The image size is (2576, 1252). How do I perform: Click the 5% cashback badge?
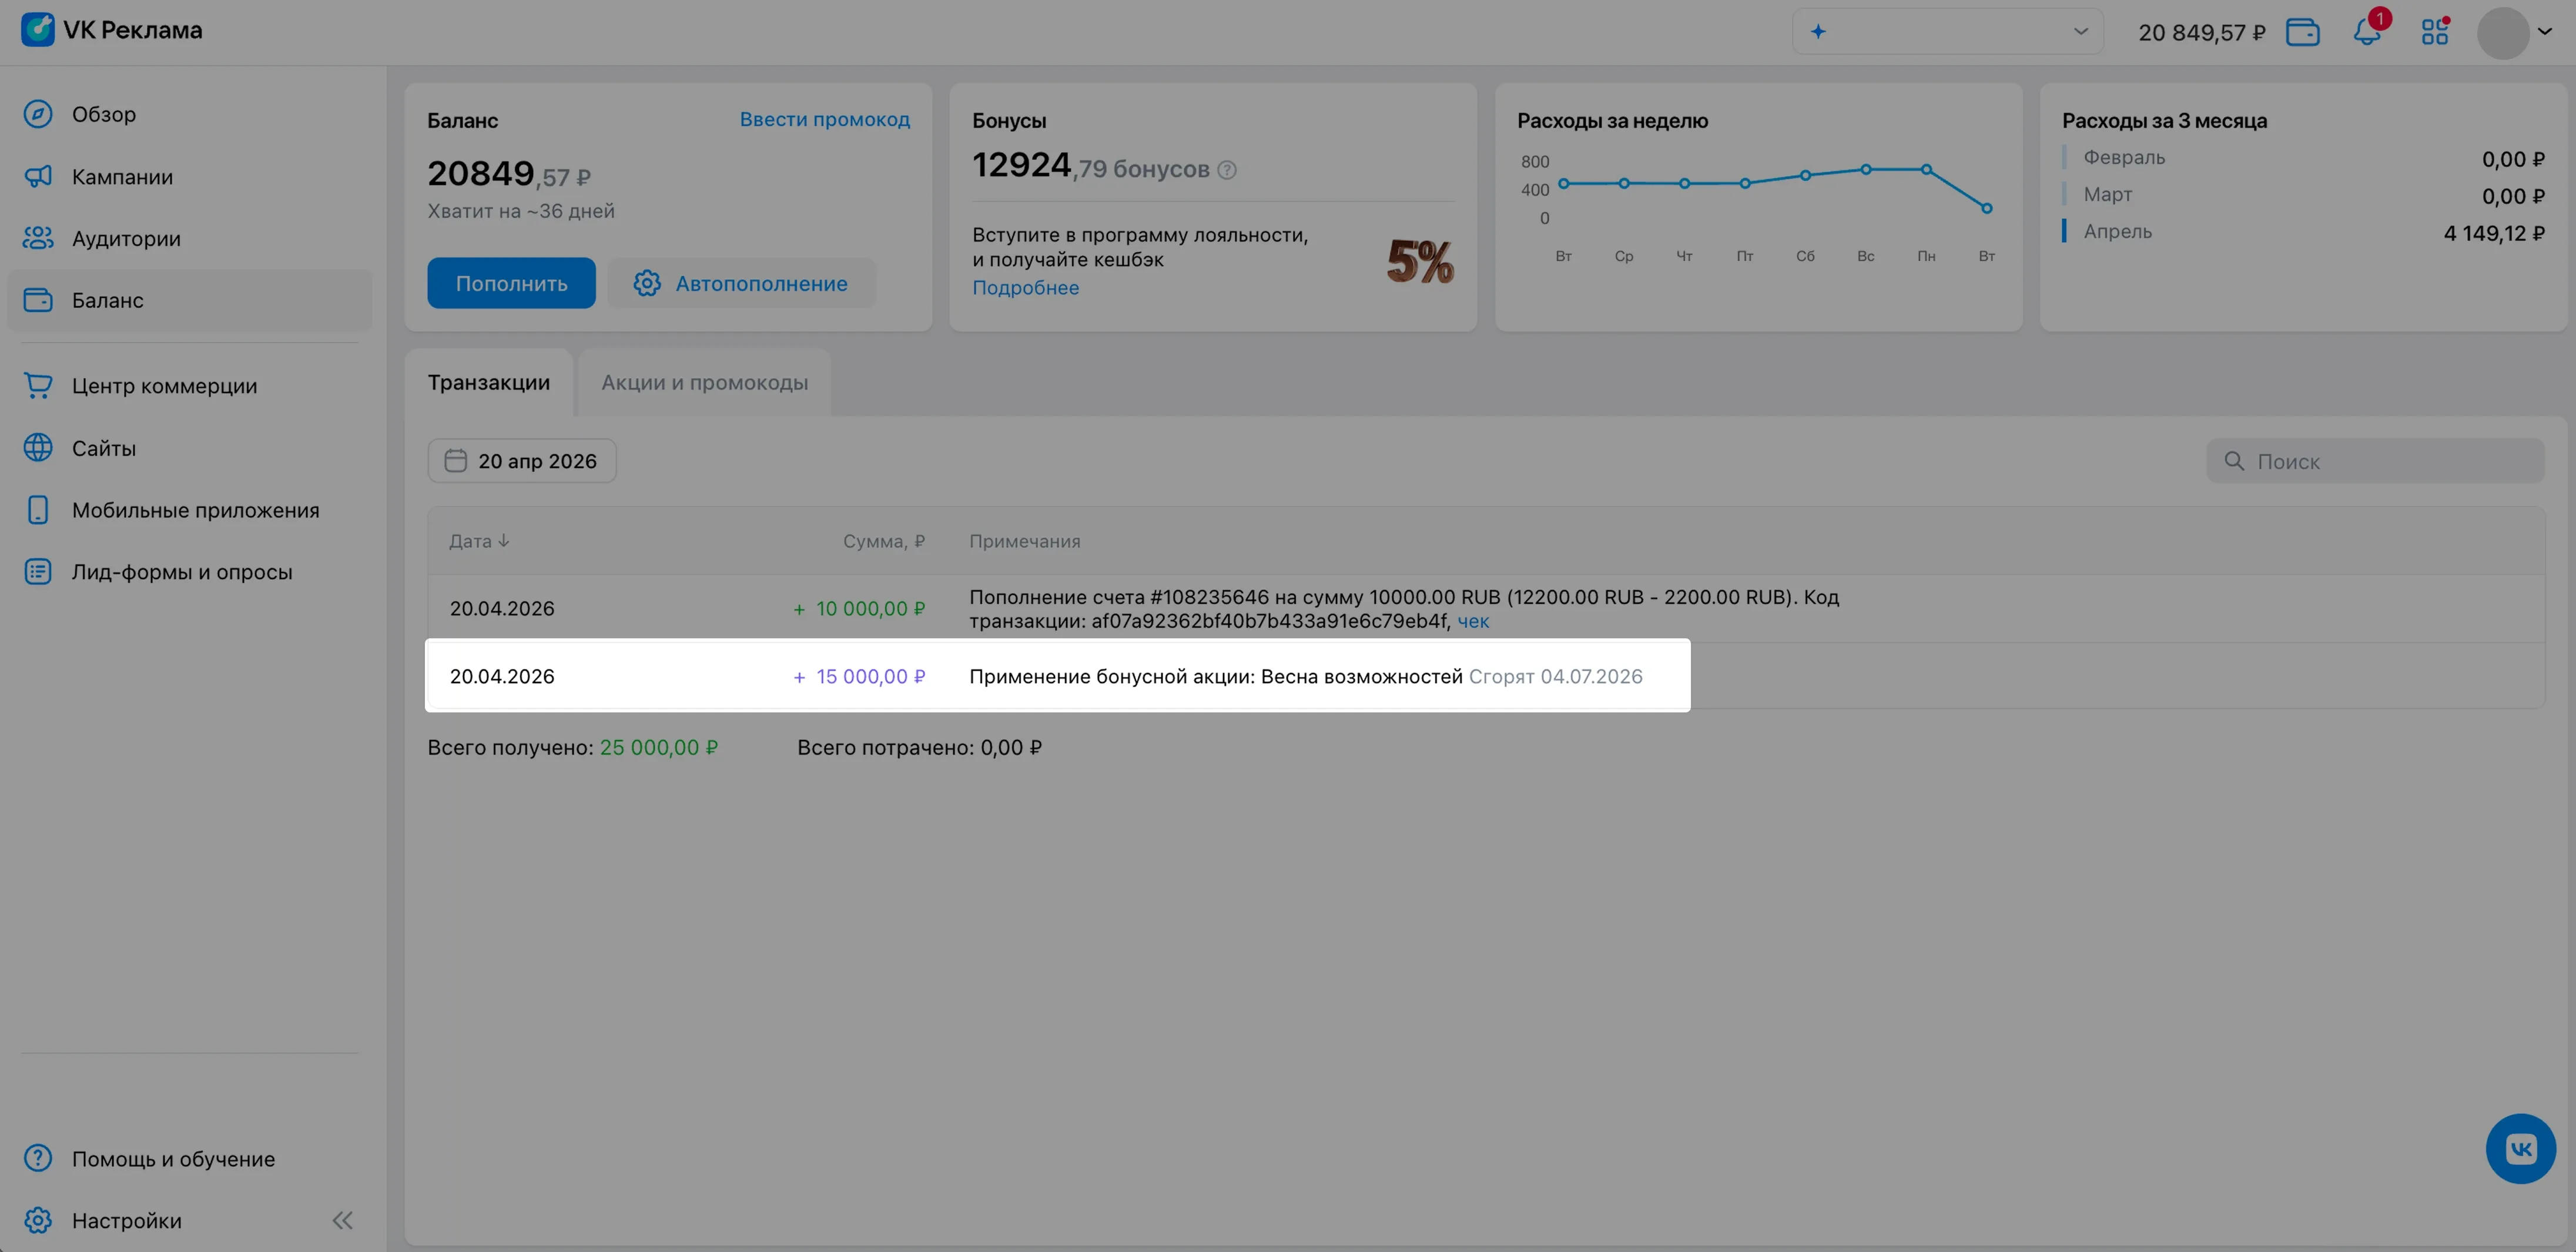[1420, 262]
